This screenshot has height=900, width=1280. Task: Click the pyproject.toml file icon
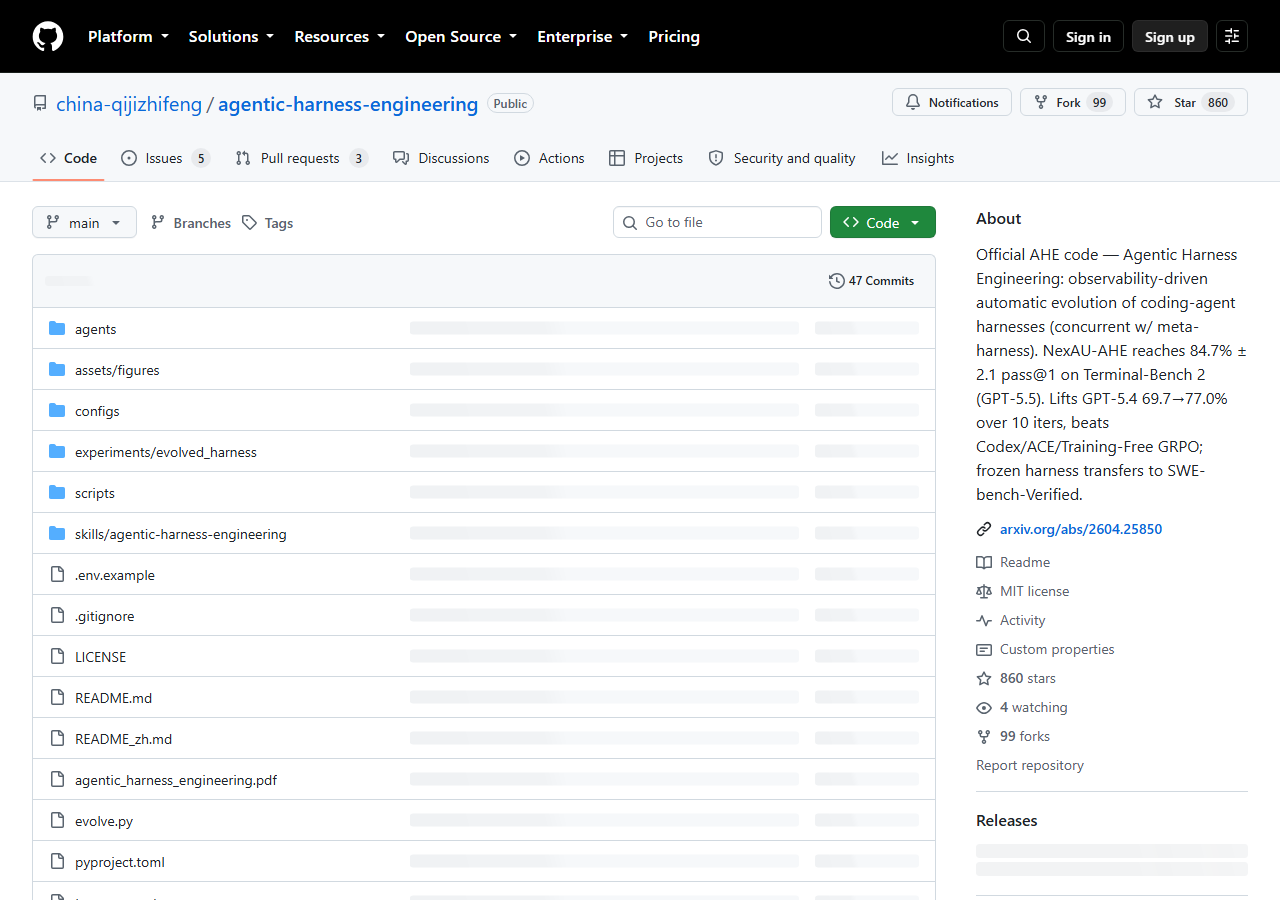pyautogui.click(x=57, y=862)
